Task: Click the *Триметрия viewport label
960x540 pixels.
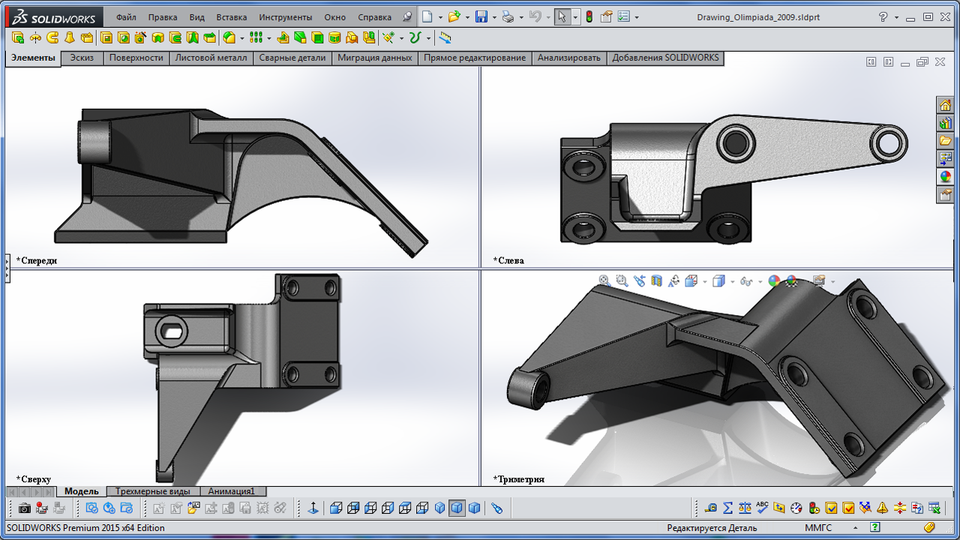Action: [x=520, y=479]
